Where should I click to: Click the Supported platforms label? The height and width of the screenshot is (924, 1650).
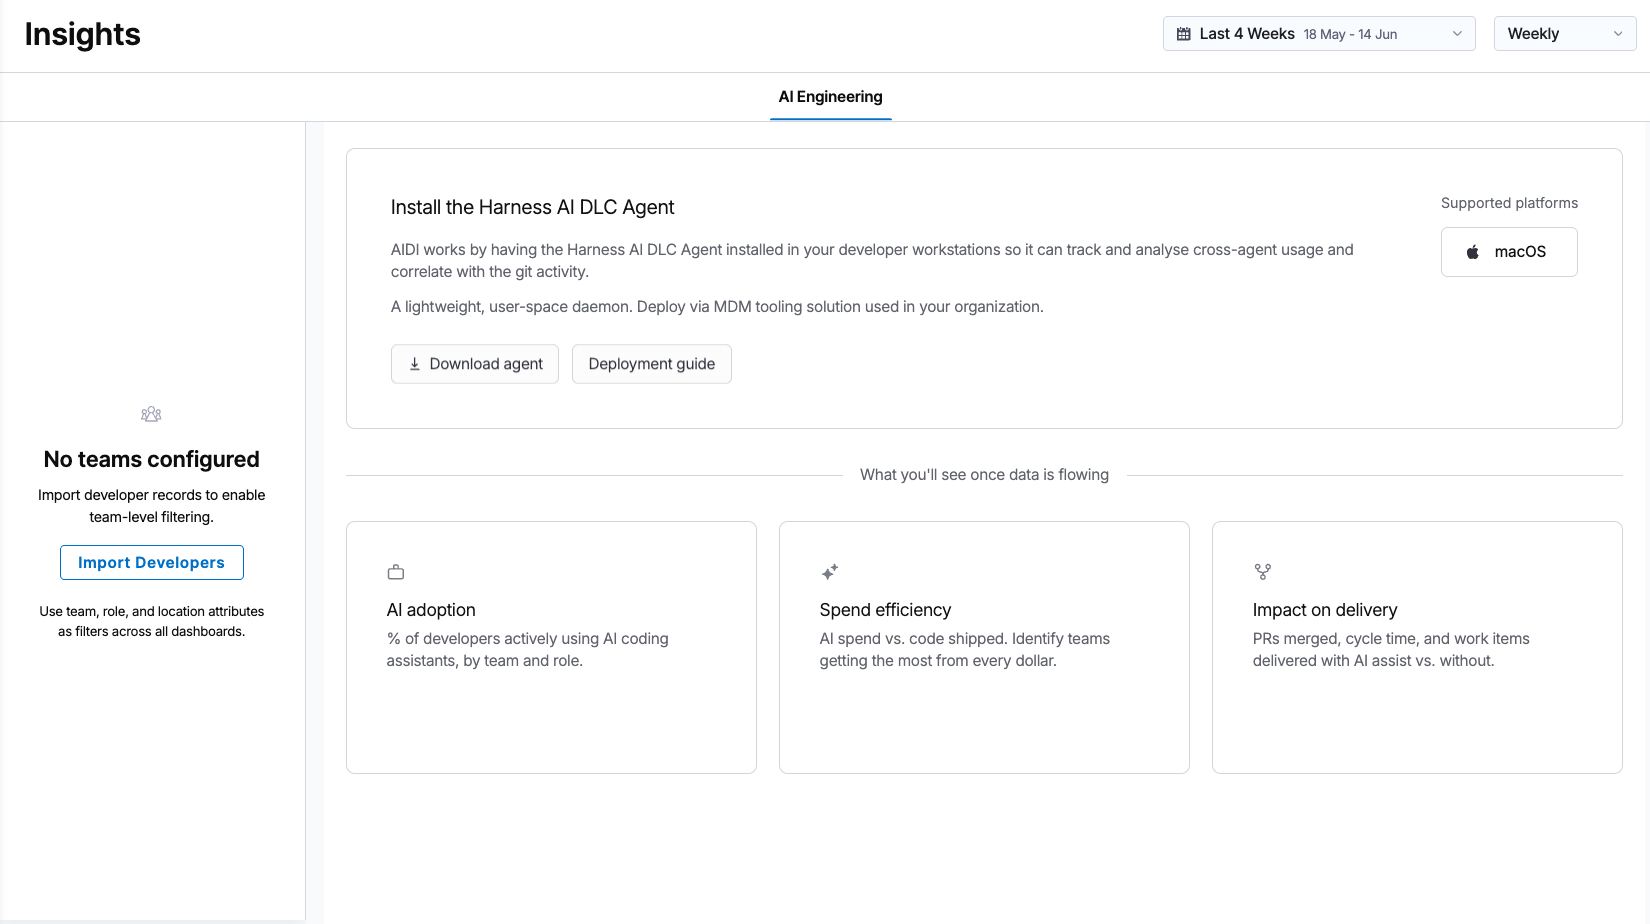click(1509, 203)
